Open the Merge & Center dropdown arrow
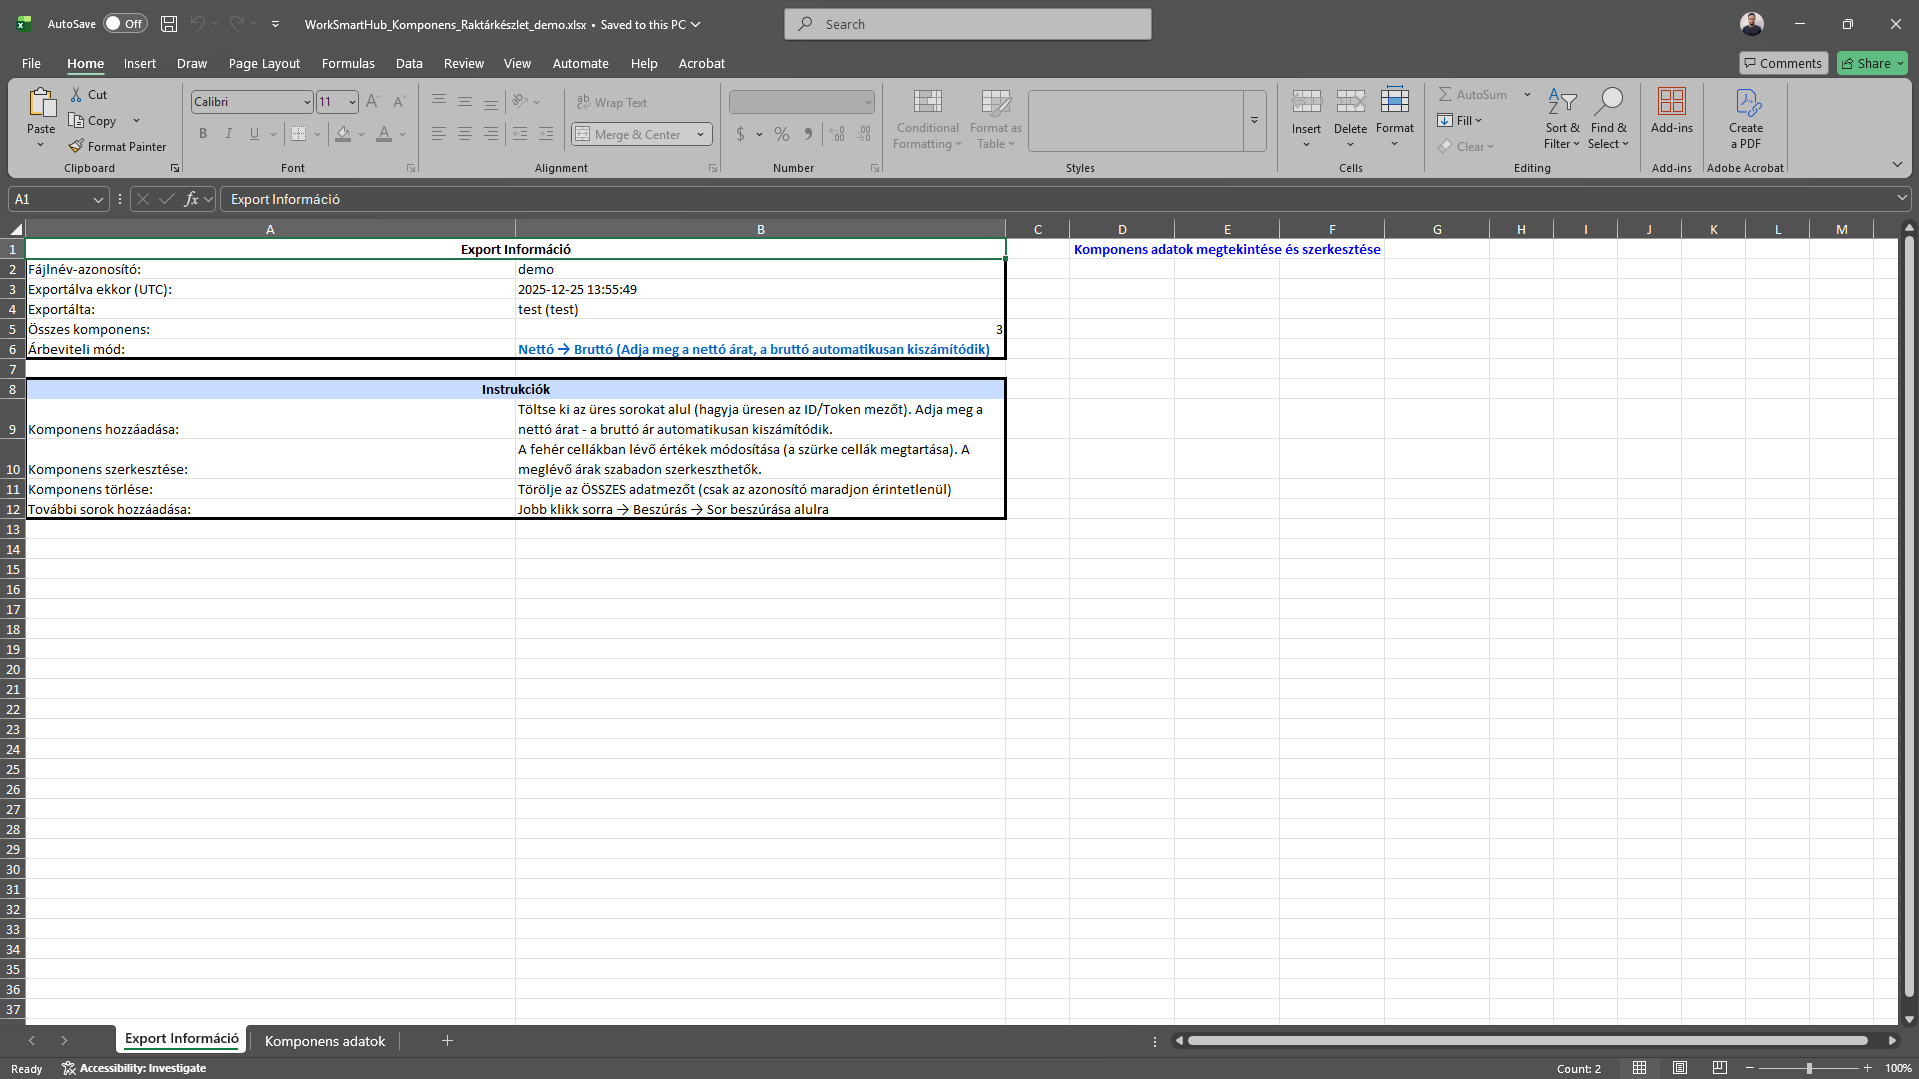Screen dimensions: 1919x1079 701,134
